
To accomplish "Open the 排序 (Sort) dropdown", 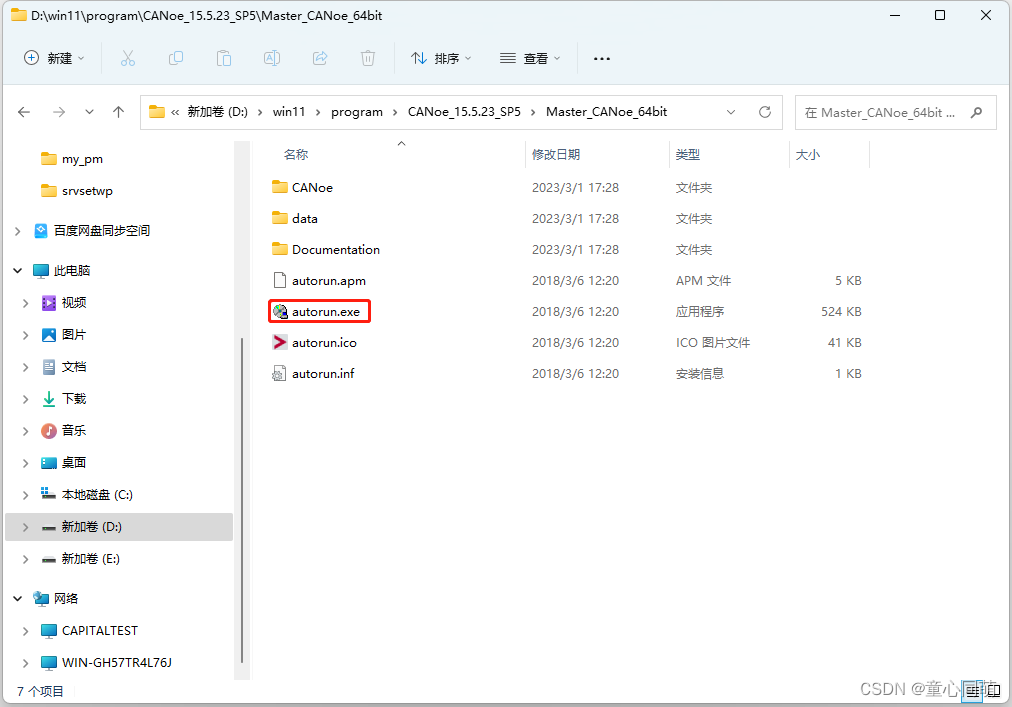I will pyautogui.click(x=441, y=58).
